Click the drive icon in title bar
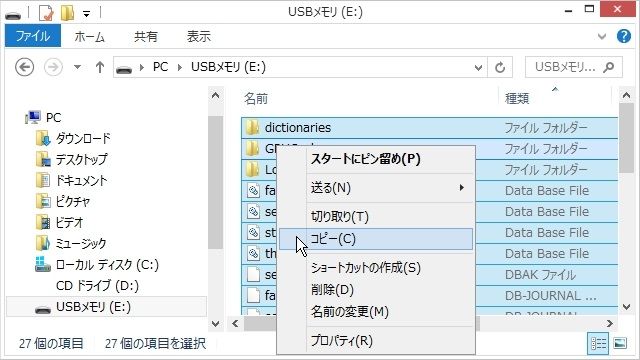 [x=13, y=16]
